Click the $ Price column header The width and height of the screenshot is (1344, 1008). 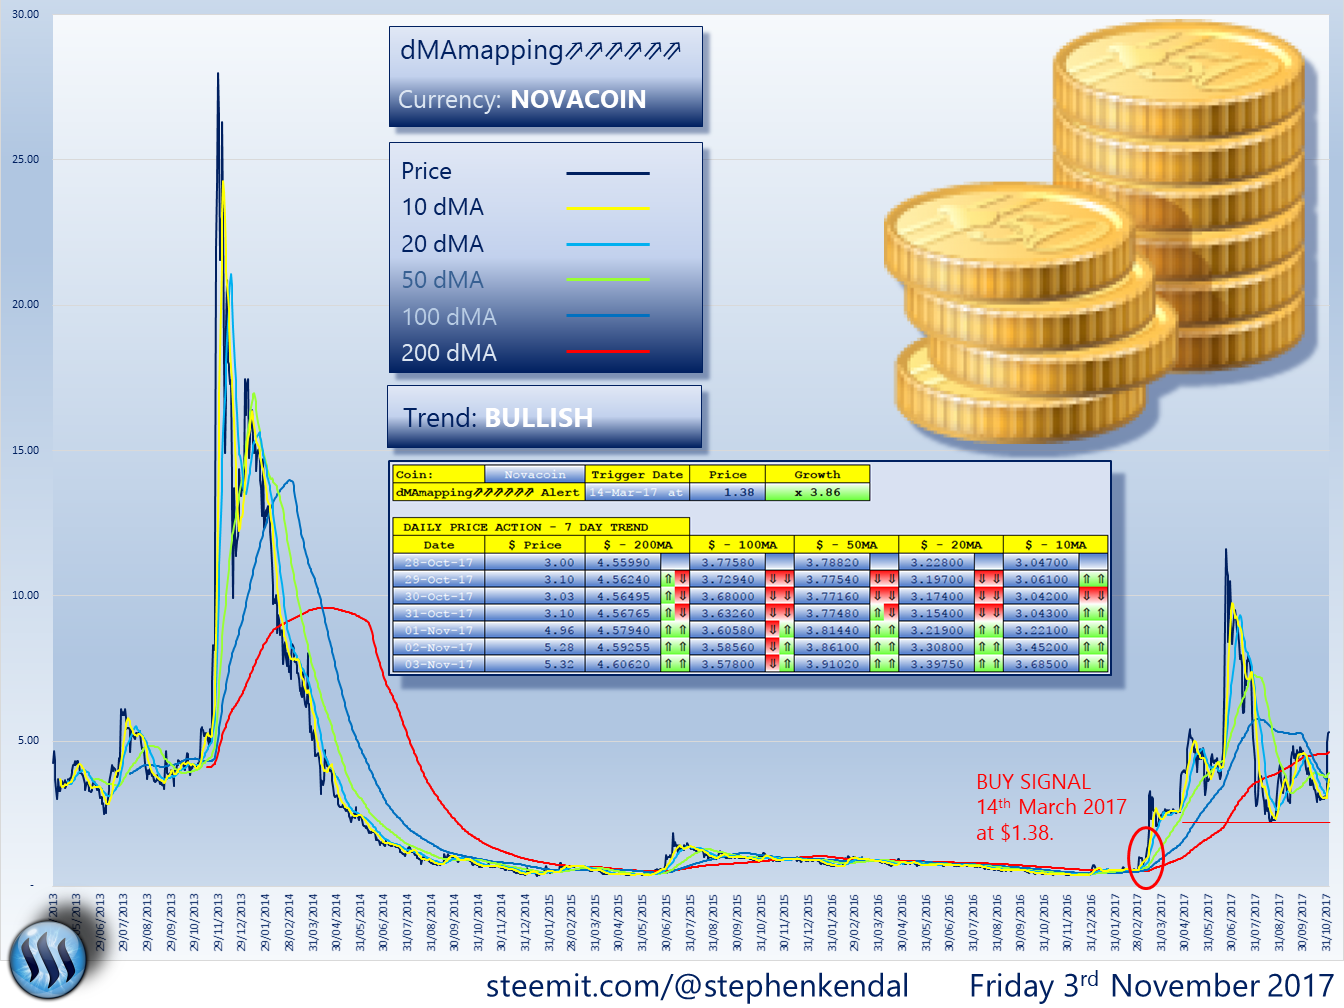coord(535,545)
